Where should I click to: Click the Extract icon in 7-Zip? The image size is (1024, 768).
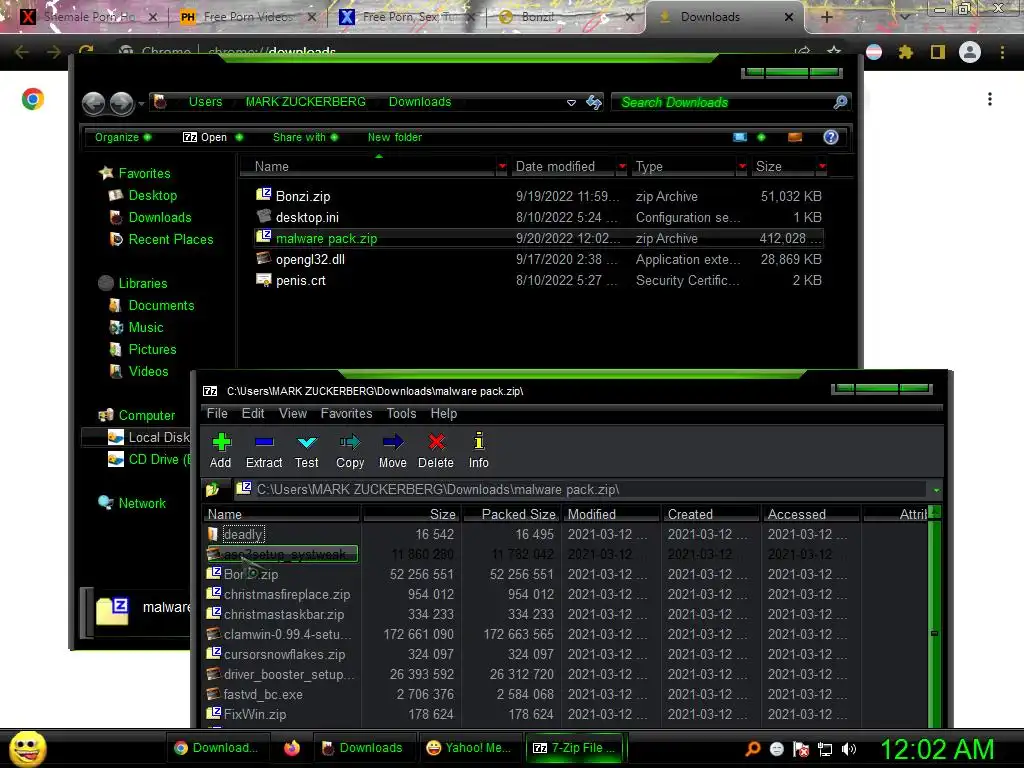[x=264, y=442]
